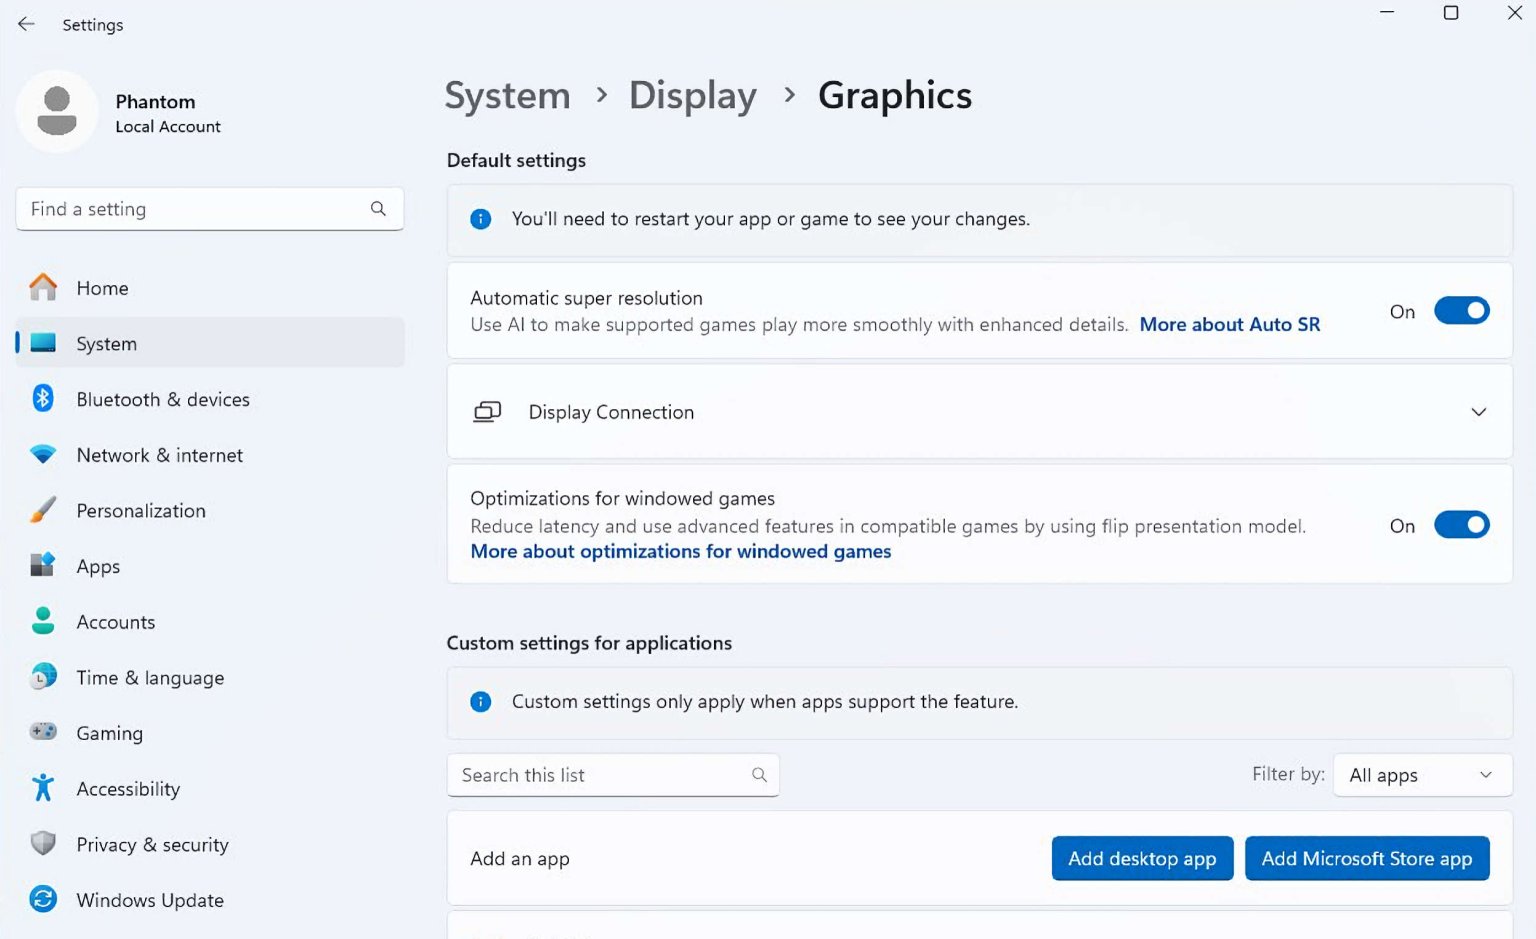
Task: Click the Add Microsoft Store app button
Action: [1367, 858]
